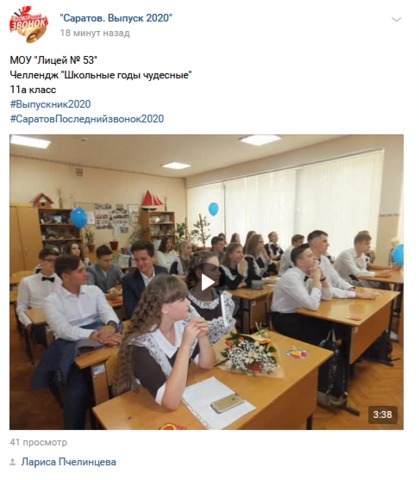Click the flower bouquet in video preview
Image resolution: width=419 pixels, height=480 pixels.
tap(253, 353)
